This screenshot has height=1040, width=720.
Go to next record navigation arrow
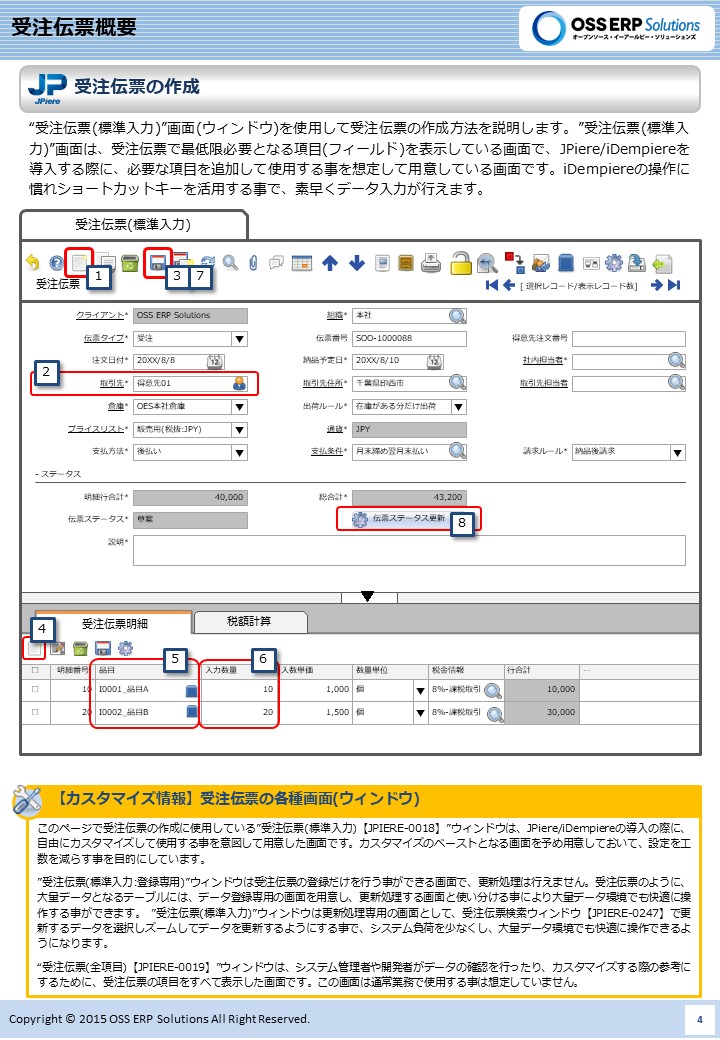tap(657, 285)
